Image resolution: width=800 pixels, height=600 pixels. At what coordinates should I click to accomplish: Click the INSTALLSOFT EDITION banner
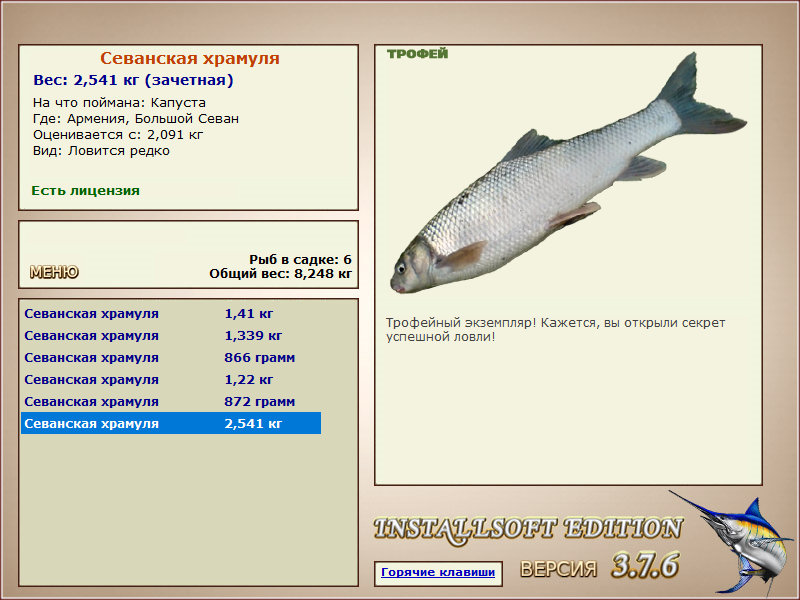tap(528, 529)
